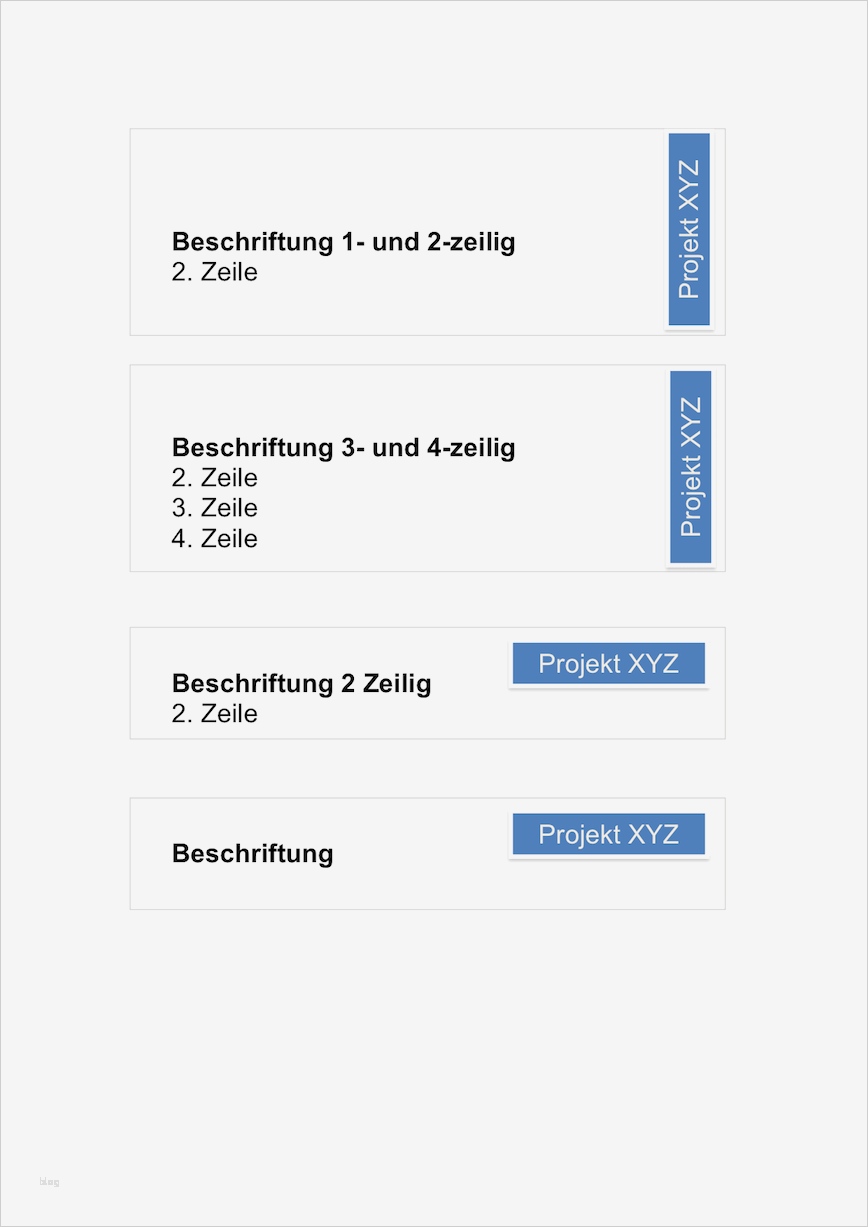Click the "Beschriftung 2 Zeilig" heading
The height and width of the screenshot is (1227, 868).
tap(301, 683)
